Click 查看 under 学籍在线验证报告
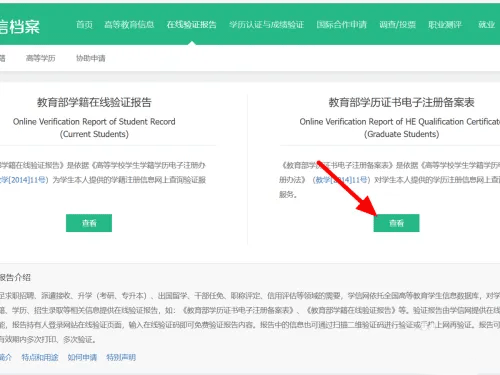This screenshot has height=375, width=500. [89, 223]
